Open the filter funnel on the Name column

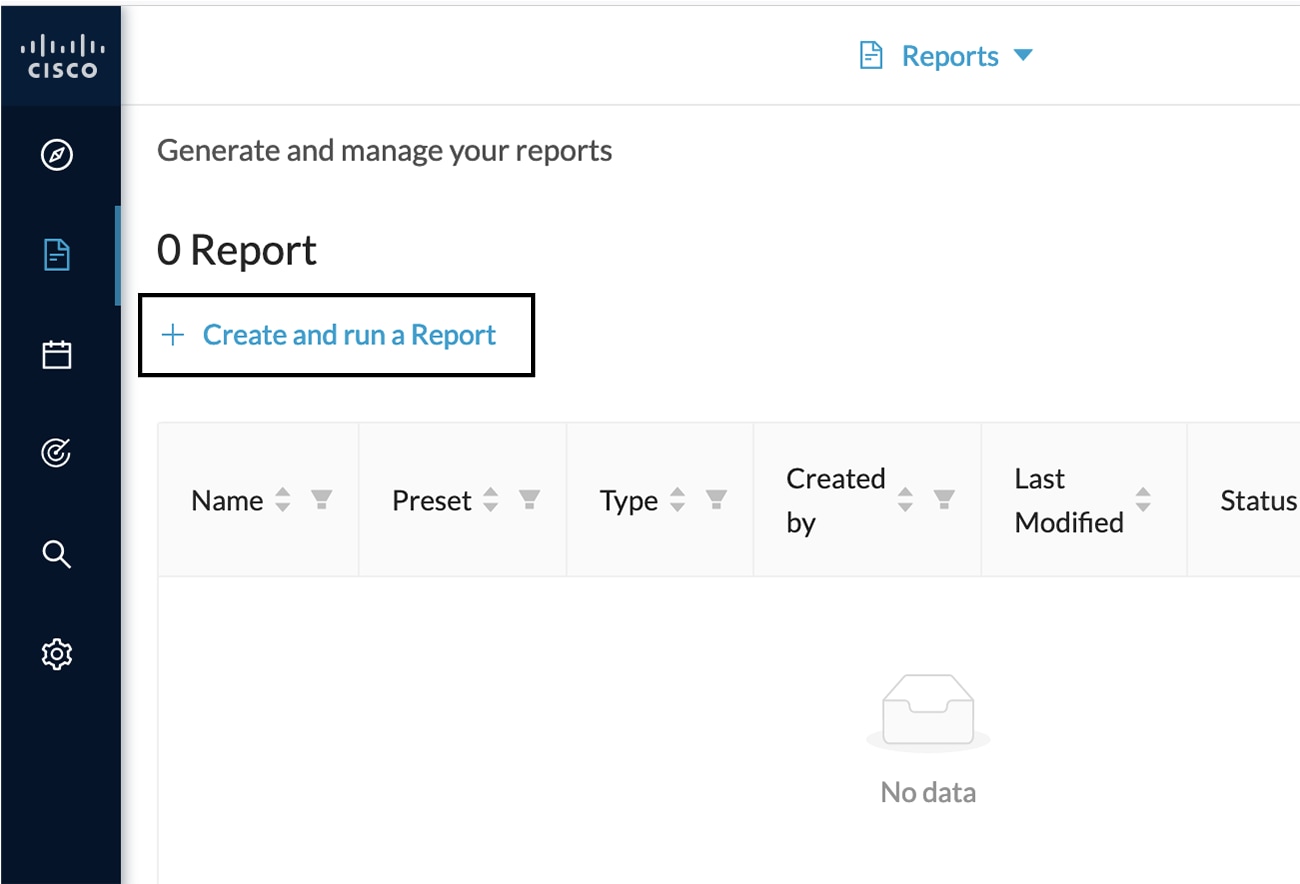tap(320, 500)
